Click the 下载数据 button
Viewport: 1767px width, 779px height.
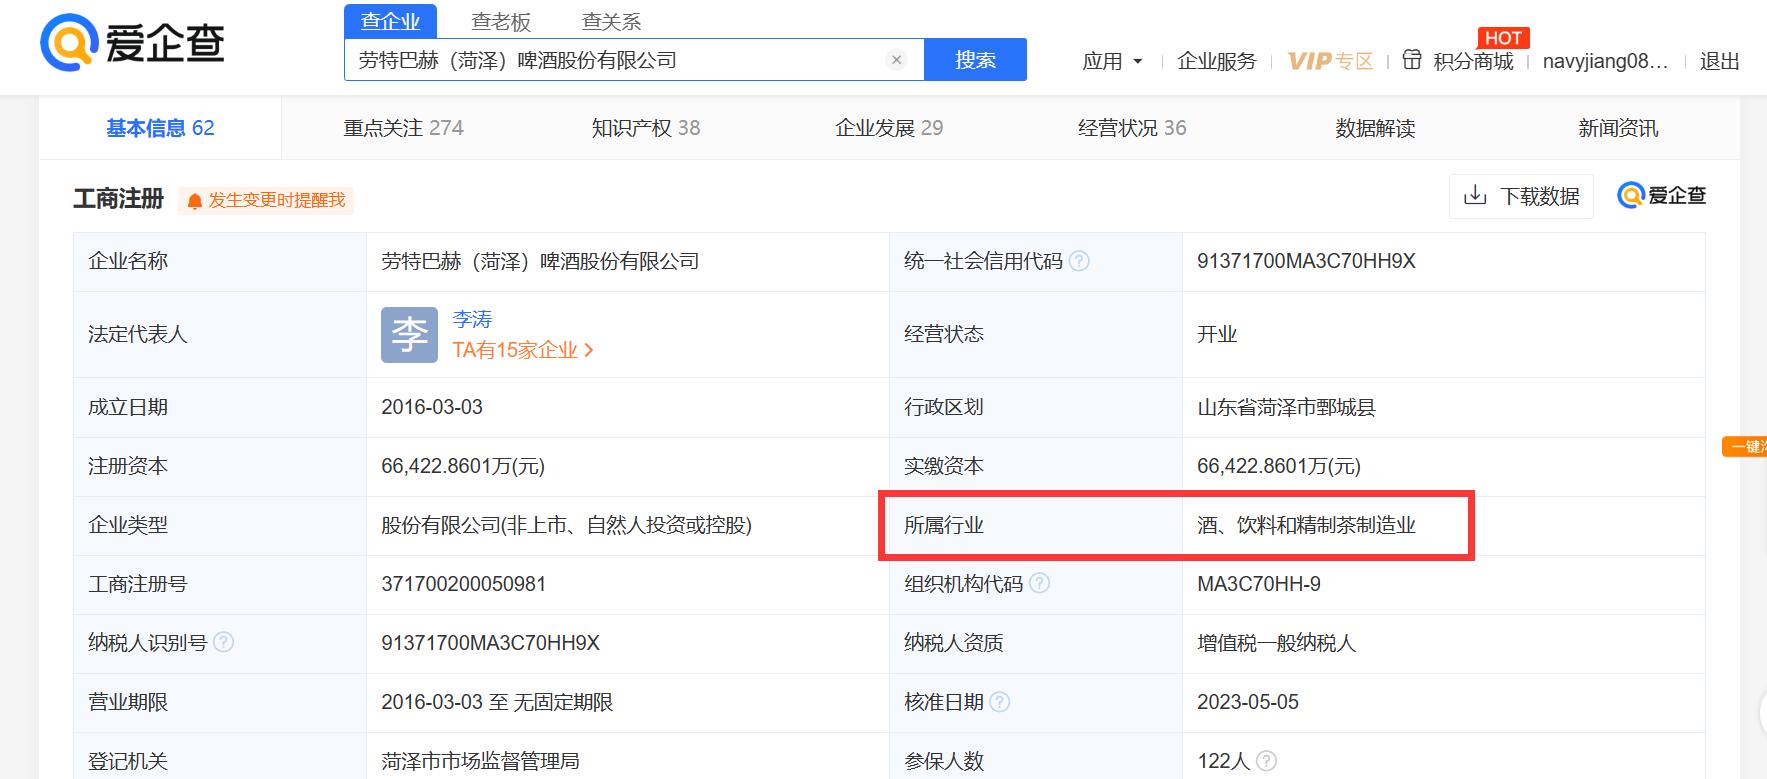point(1521,196)
